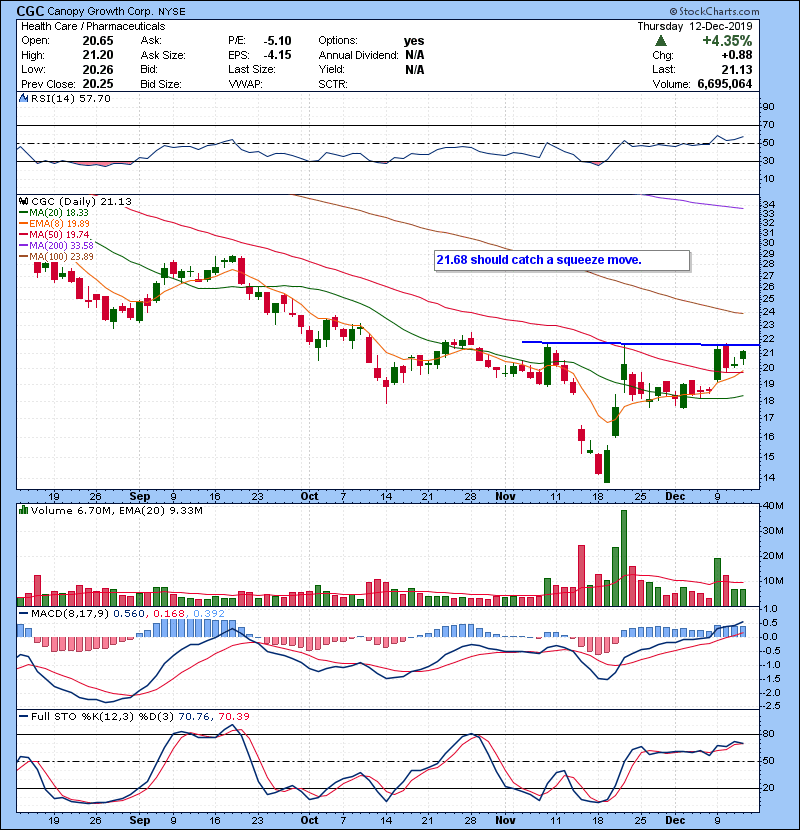Click the Options value yes
The width and height of the screenshot is (800, 830).
click(x=414, y=41)
